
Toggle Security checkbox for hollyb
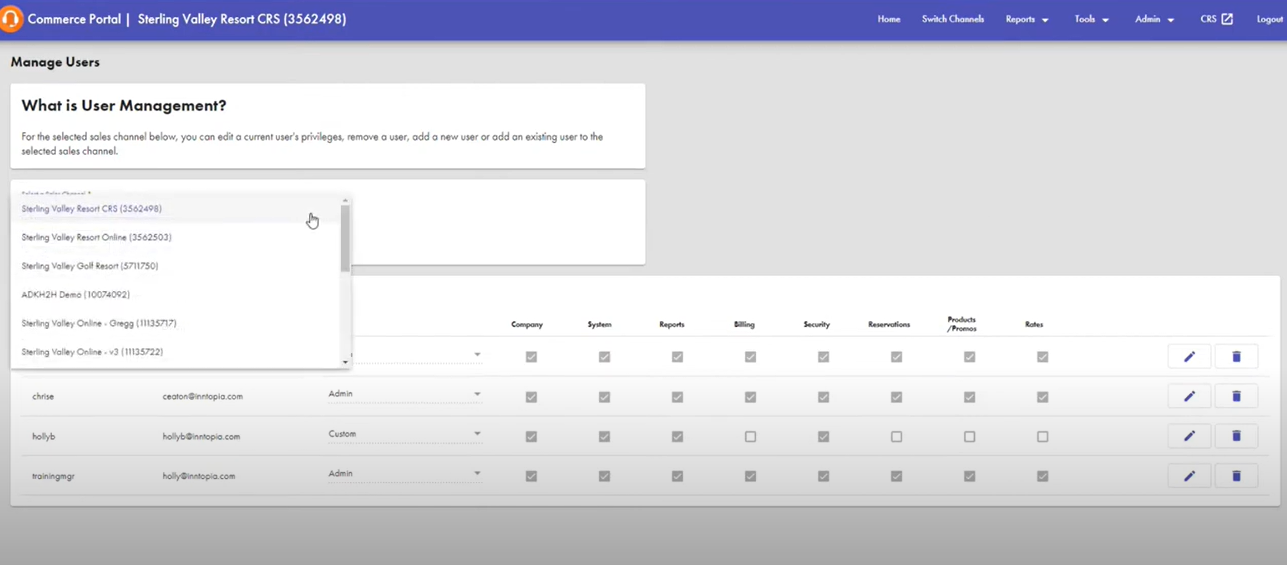pos(823,437)
